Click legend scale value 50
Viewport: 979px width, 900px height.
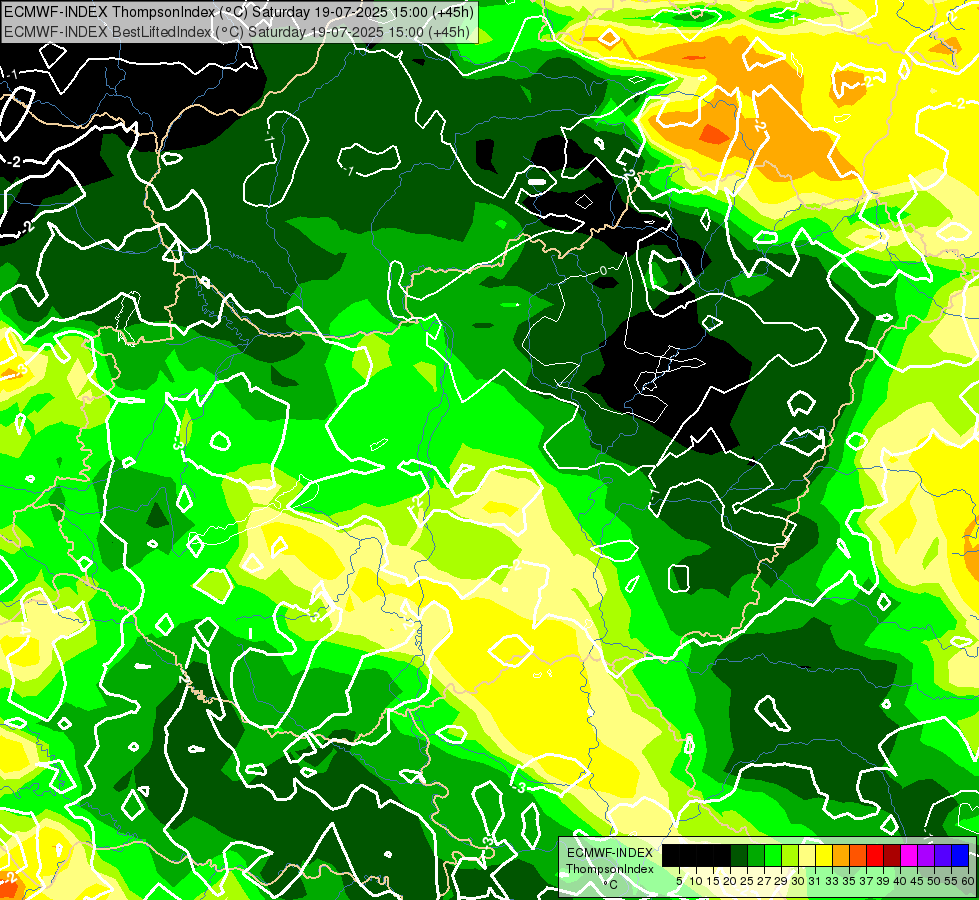coord(935,881)
